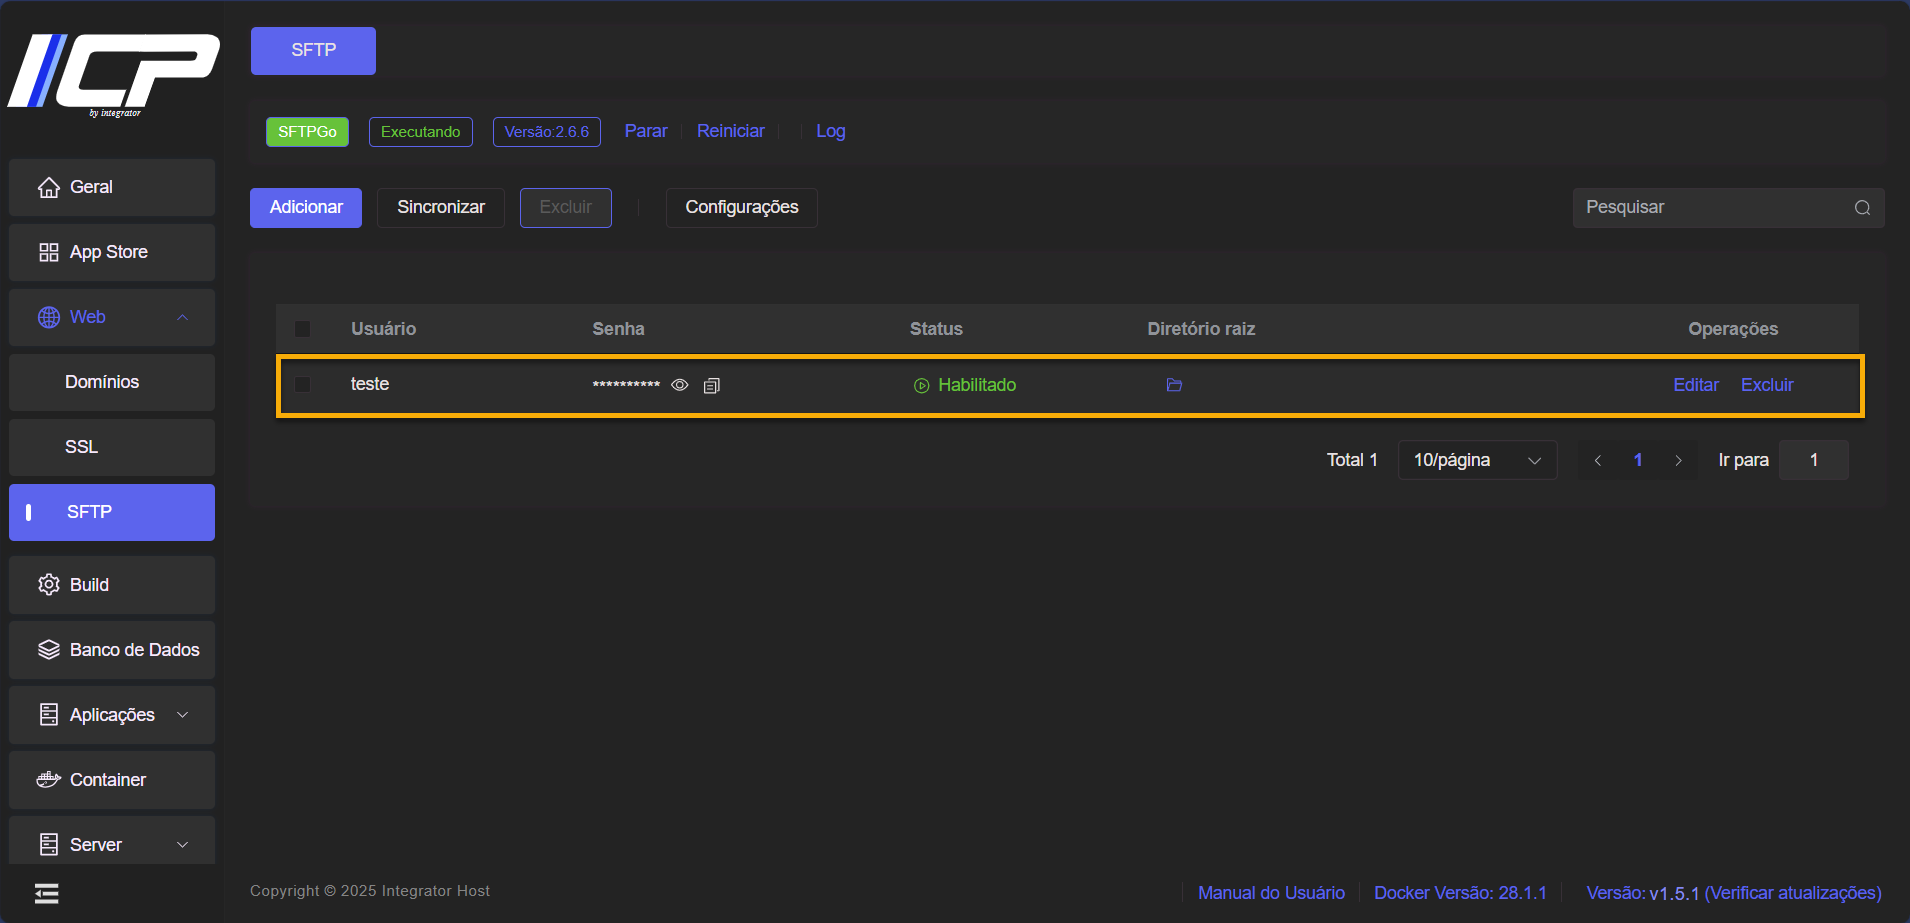Reveal the password with the eye icon
This screenshot has width=1910, height=923.
[x=680, y=385]
